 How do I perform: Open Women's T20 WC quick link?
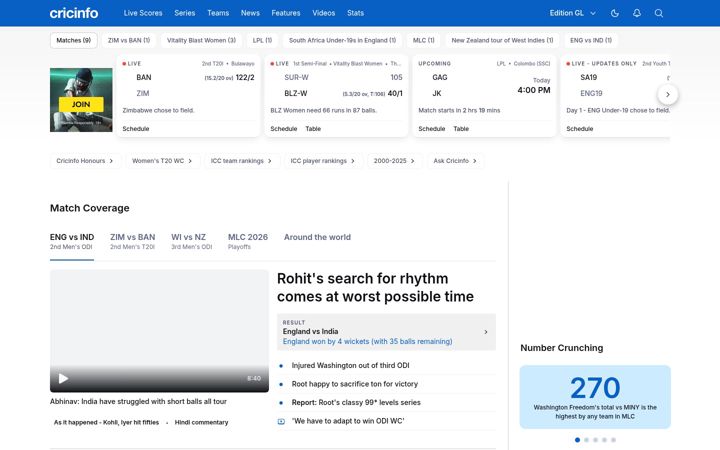tap(162, 161)
